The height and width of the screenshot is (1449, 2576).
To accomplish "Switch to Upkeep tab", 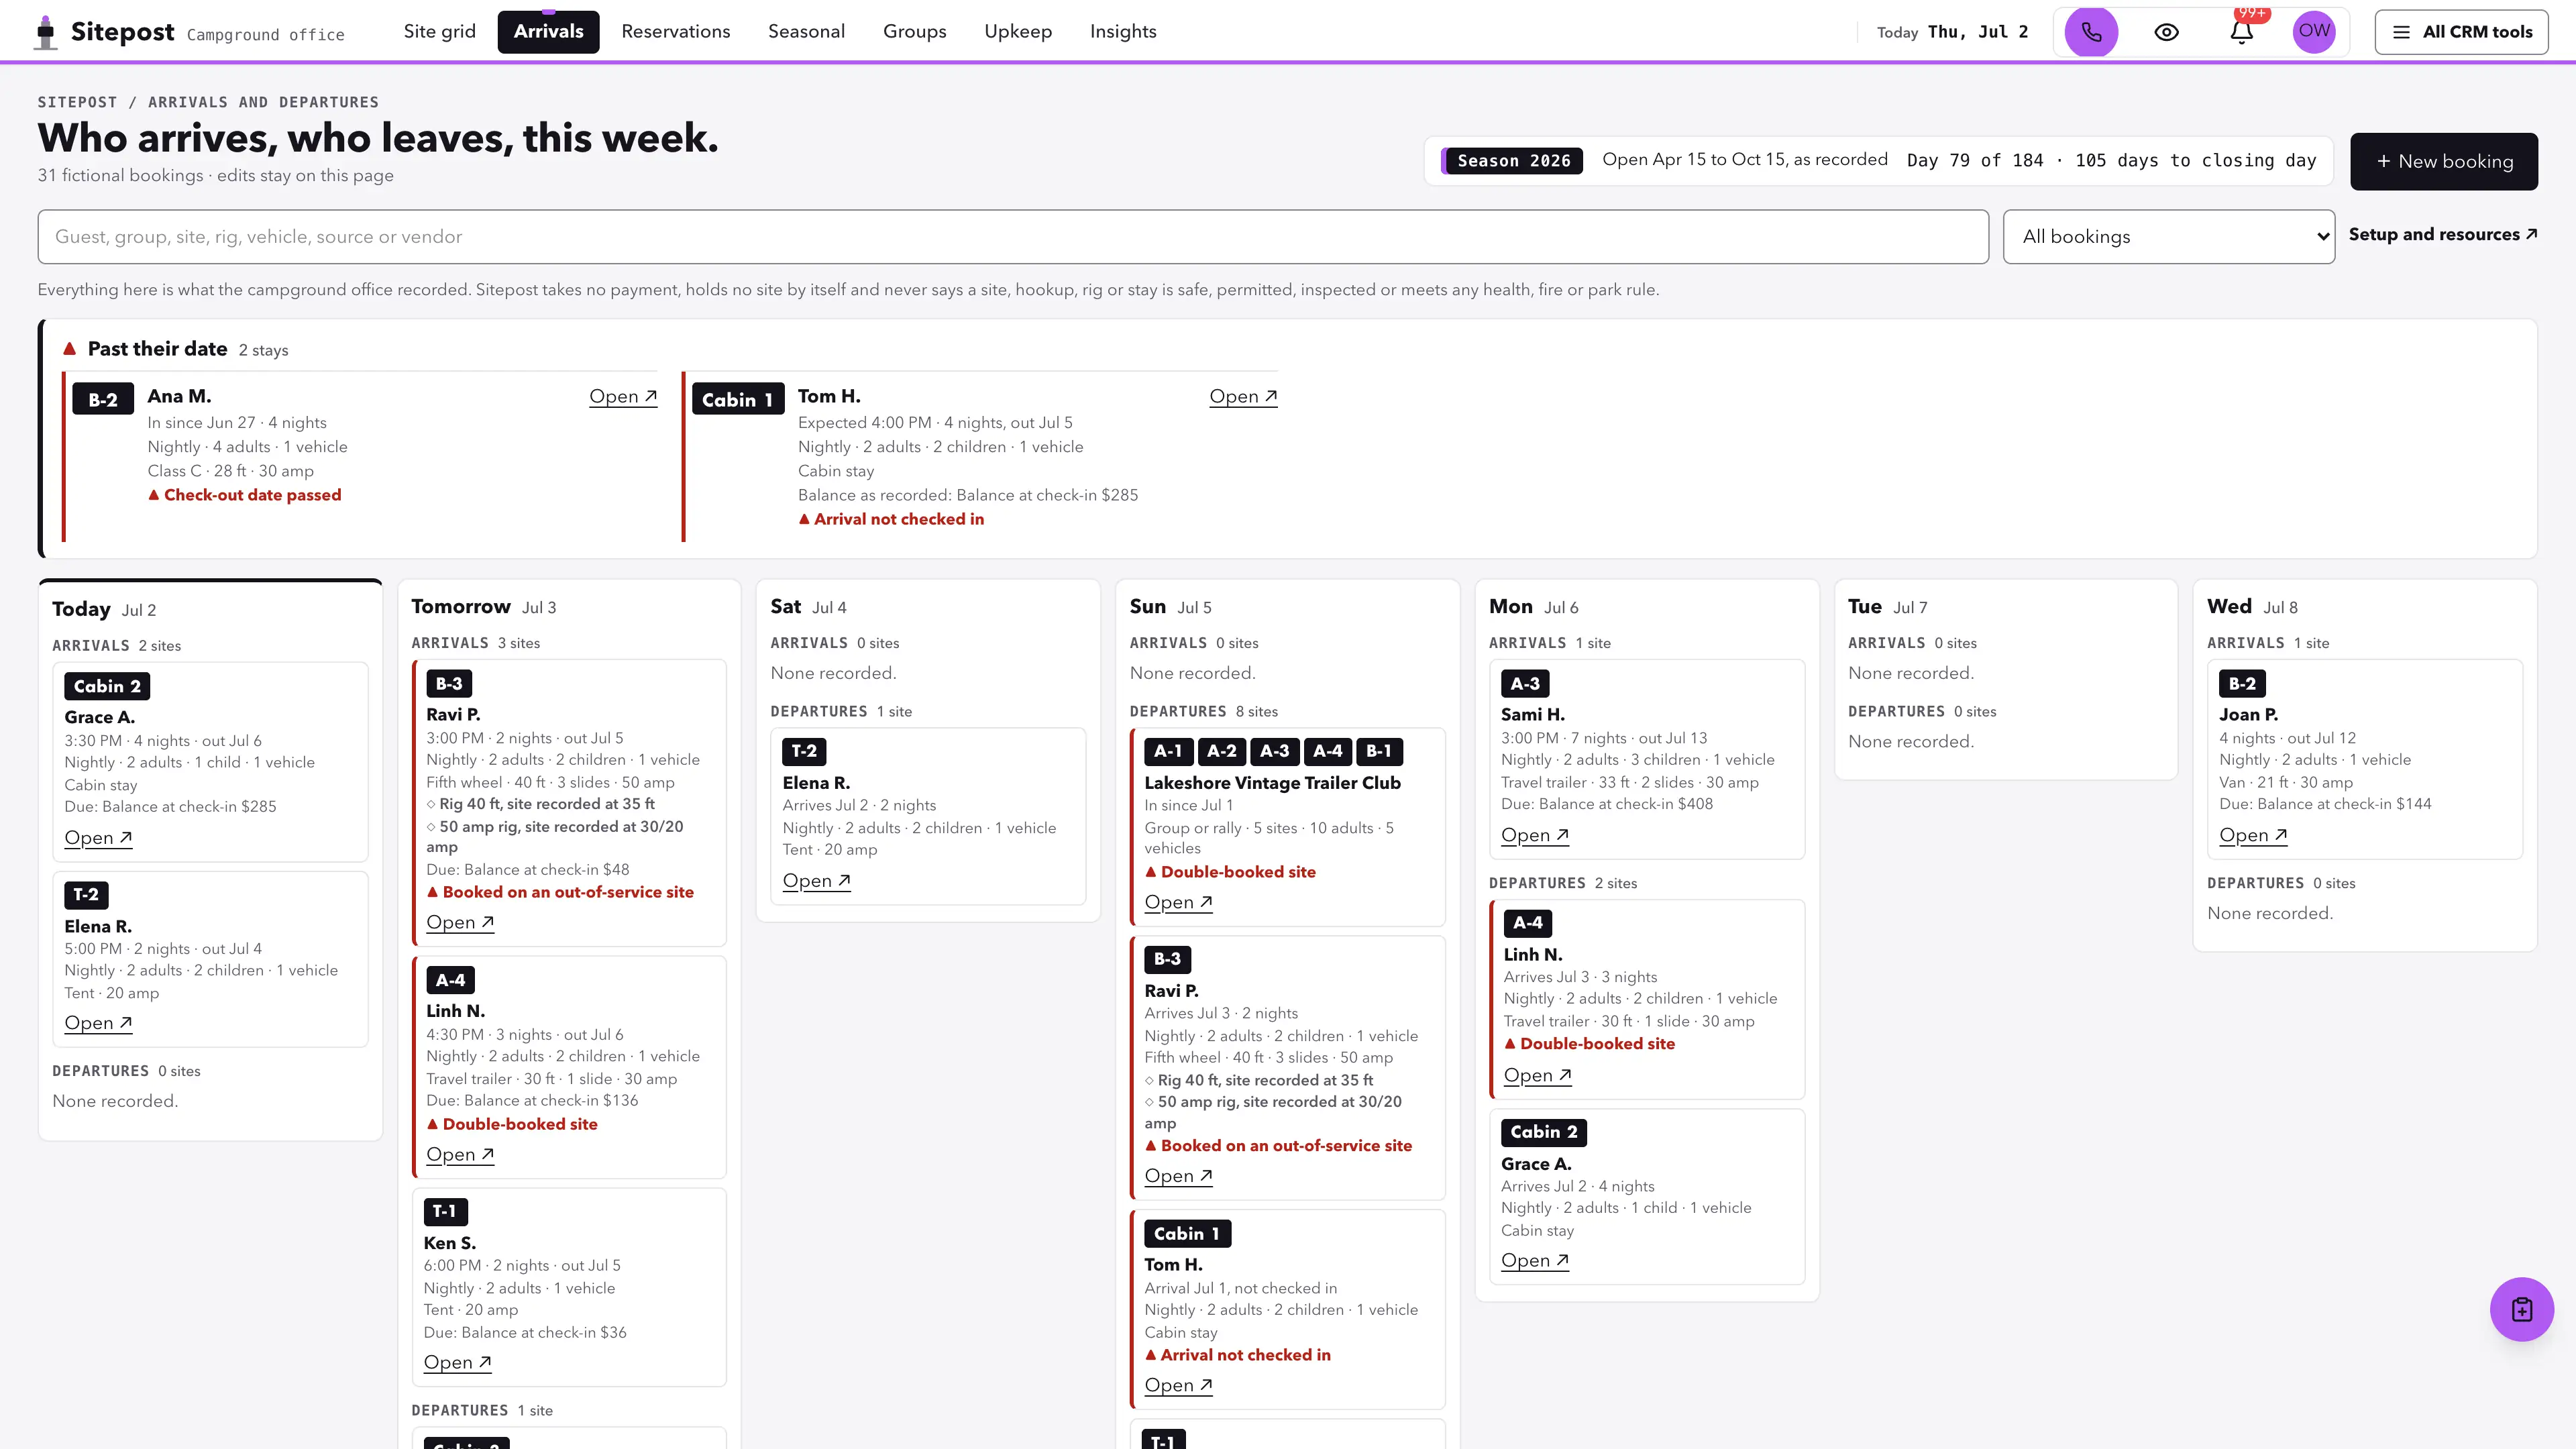I will coord(1017,32).
